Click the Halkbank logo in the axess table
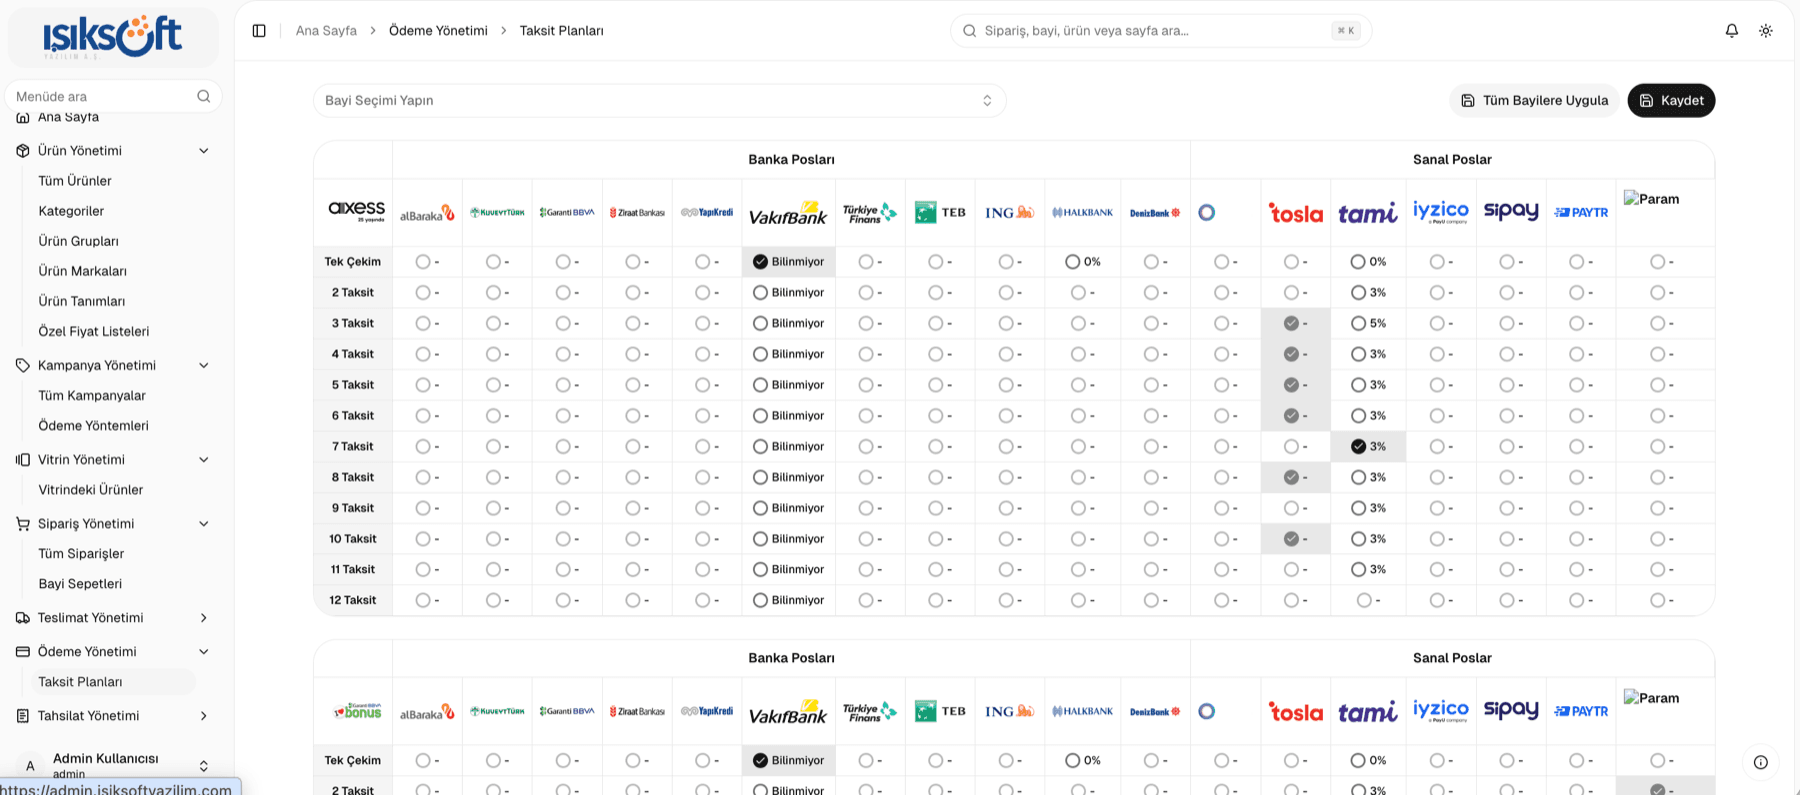 (x=1082, y=212)
